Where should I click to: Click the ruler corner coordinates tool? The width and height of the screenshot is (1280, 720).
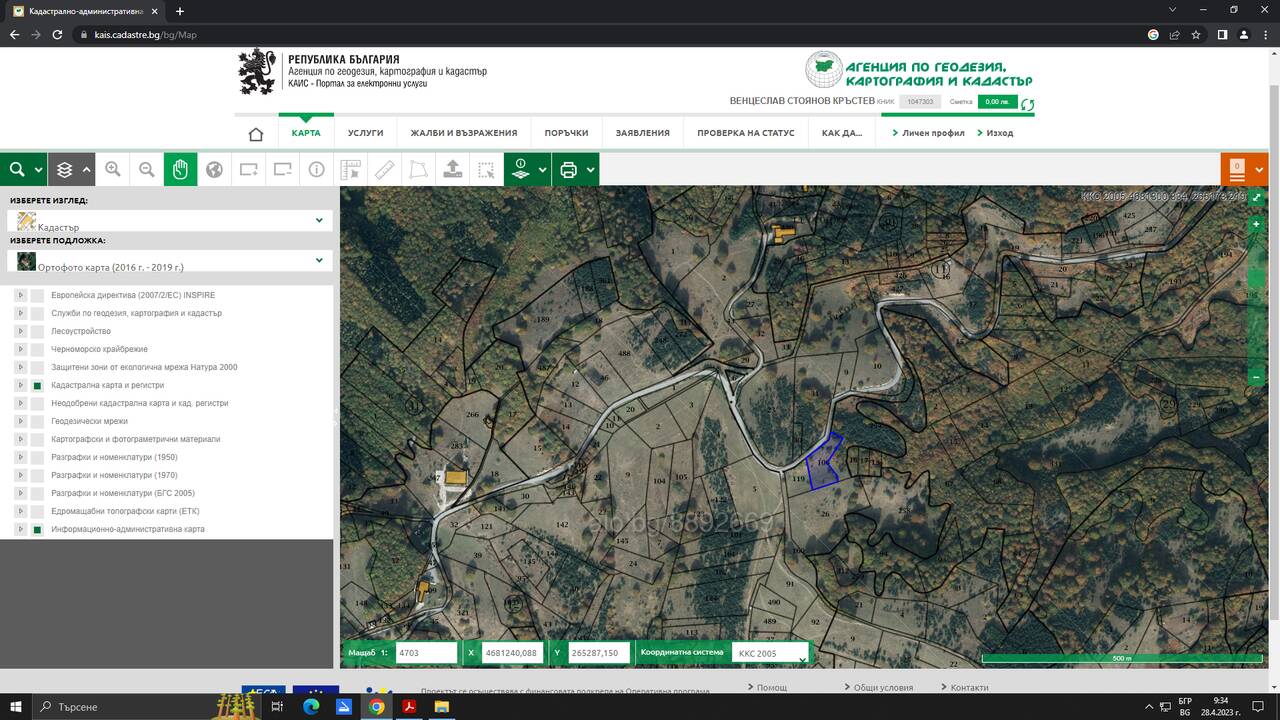[351, 170]
